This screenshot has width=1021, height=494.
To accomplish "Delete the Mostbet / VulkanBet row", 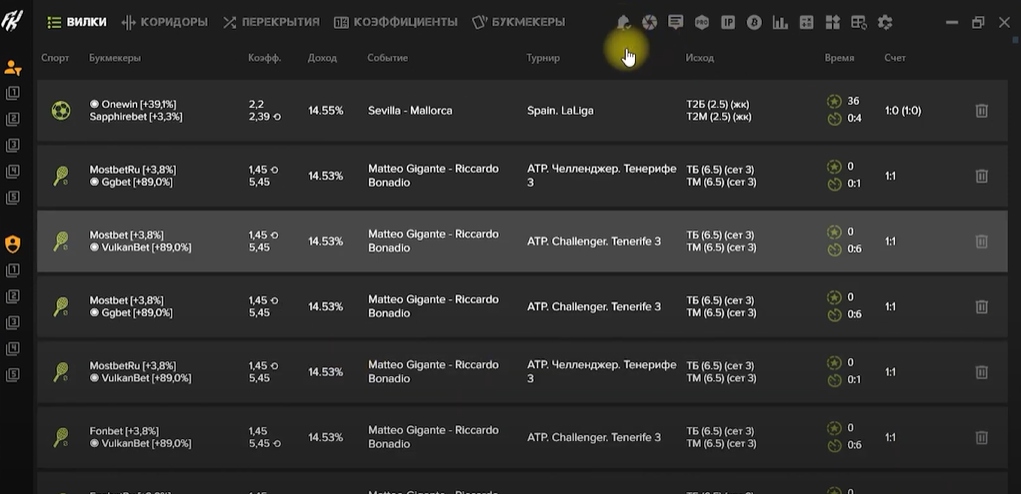I will tap(982, 241).
